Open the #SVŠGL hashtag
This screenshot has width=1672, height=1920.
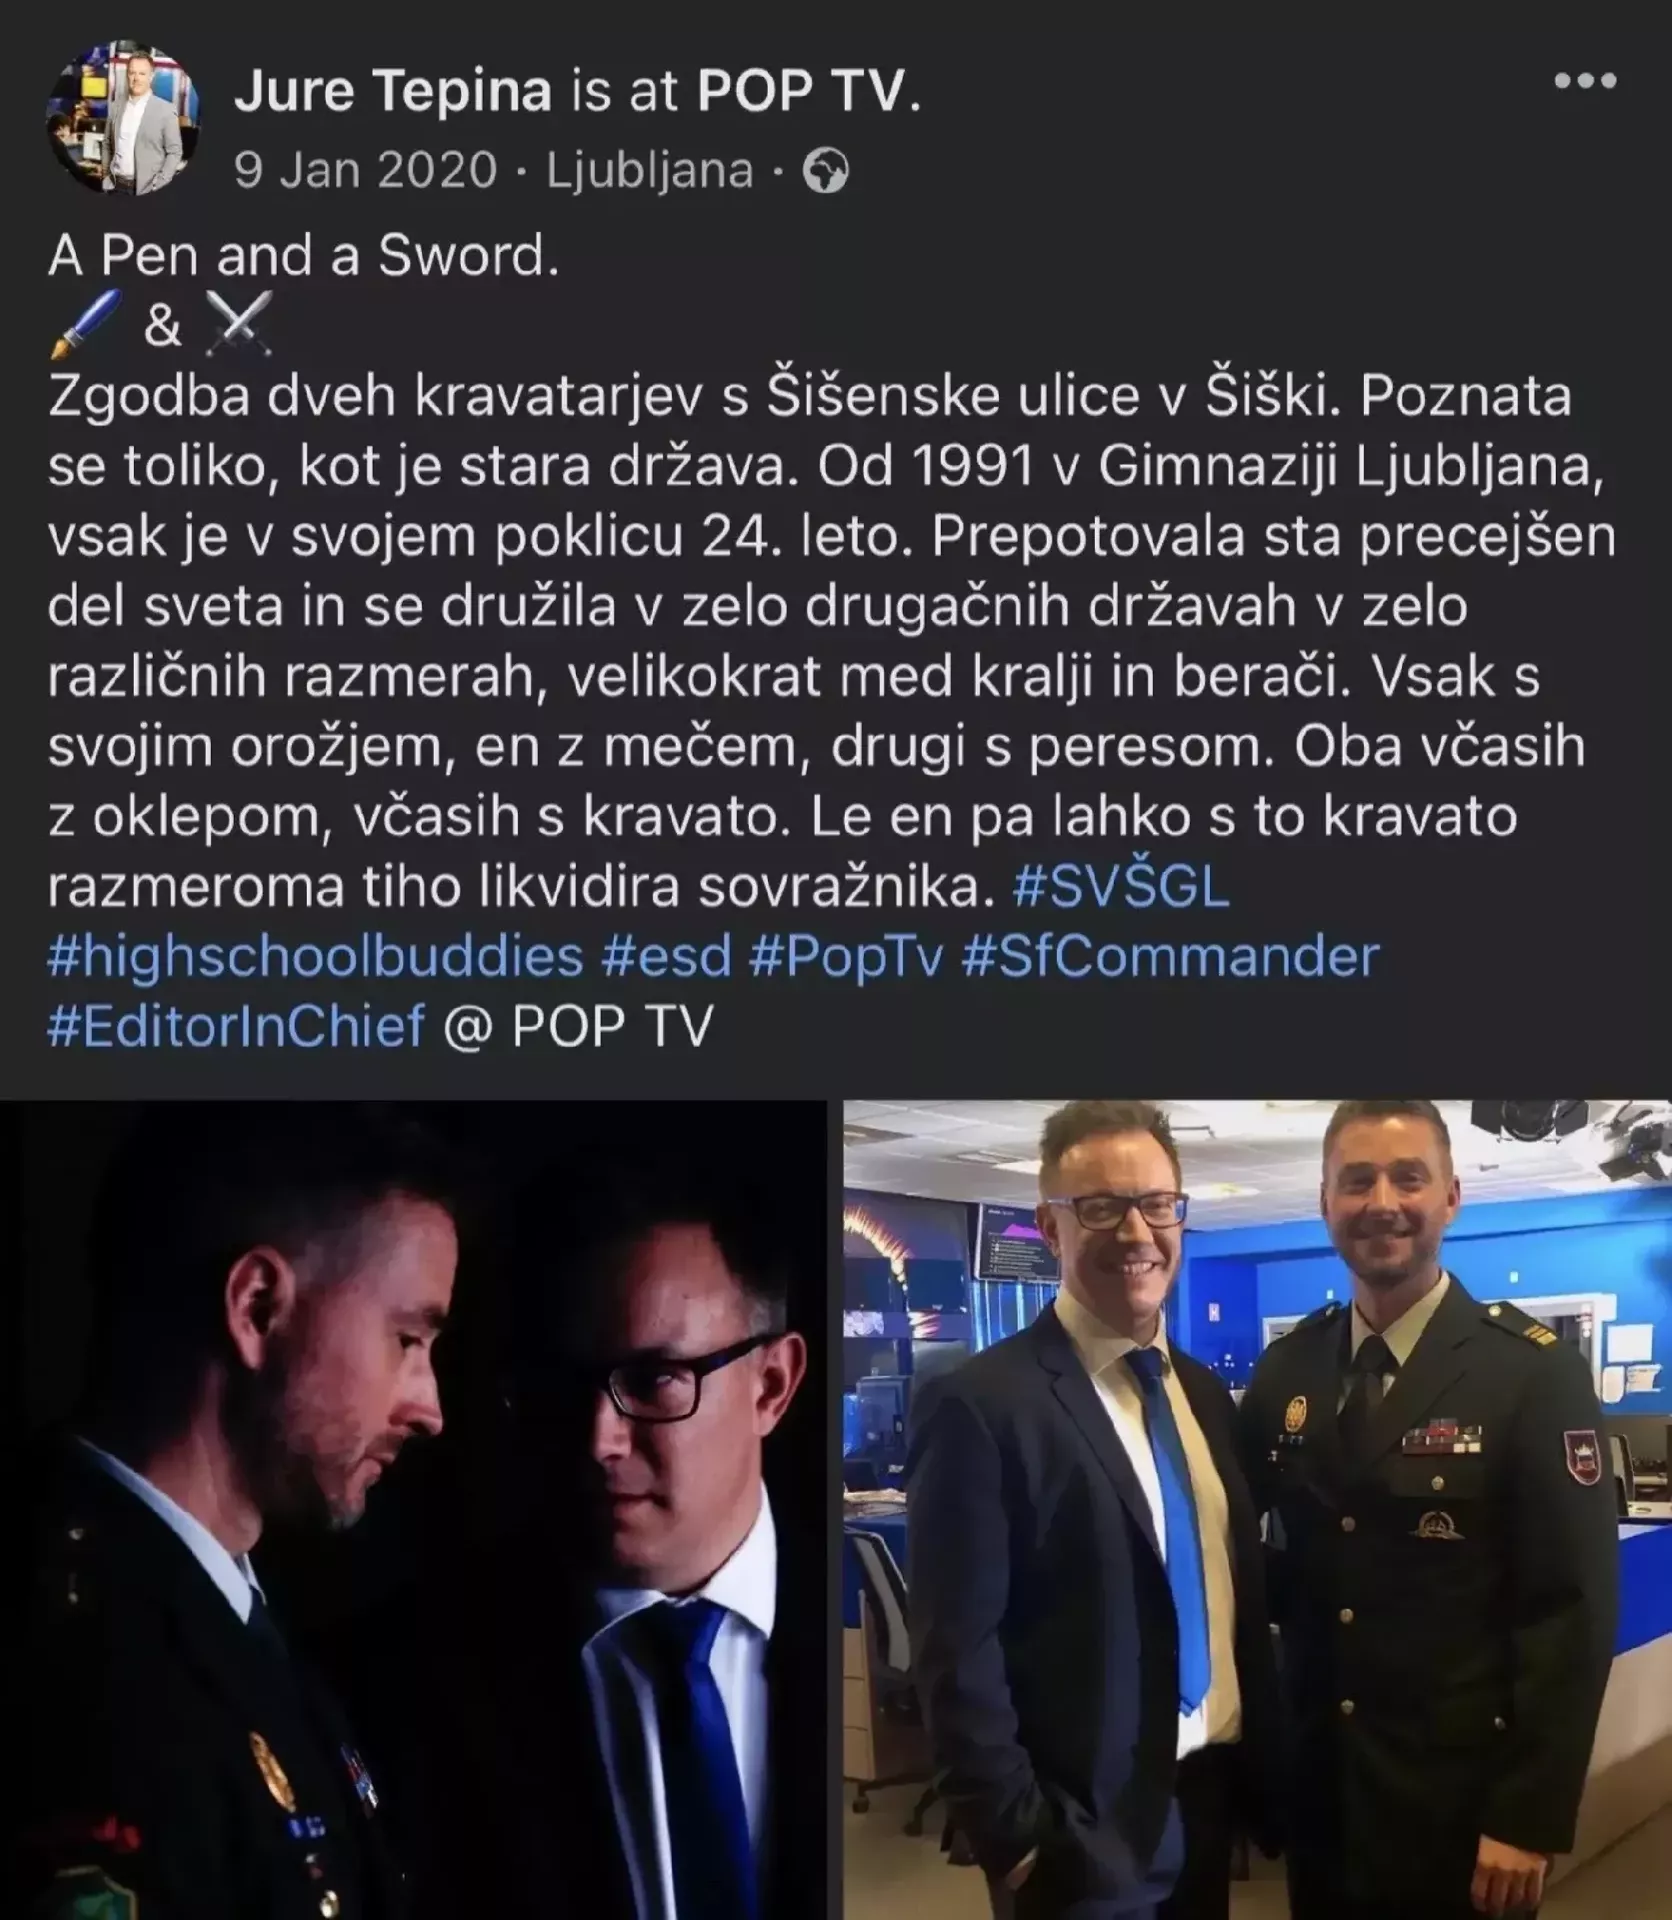tap(1120, 887)
